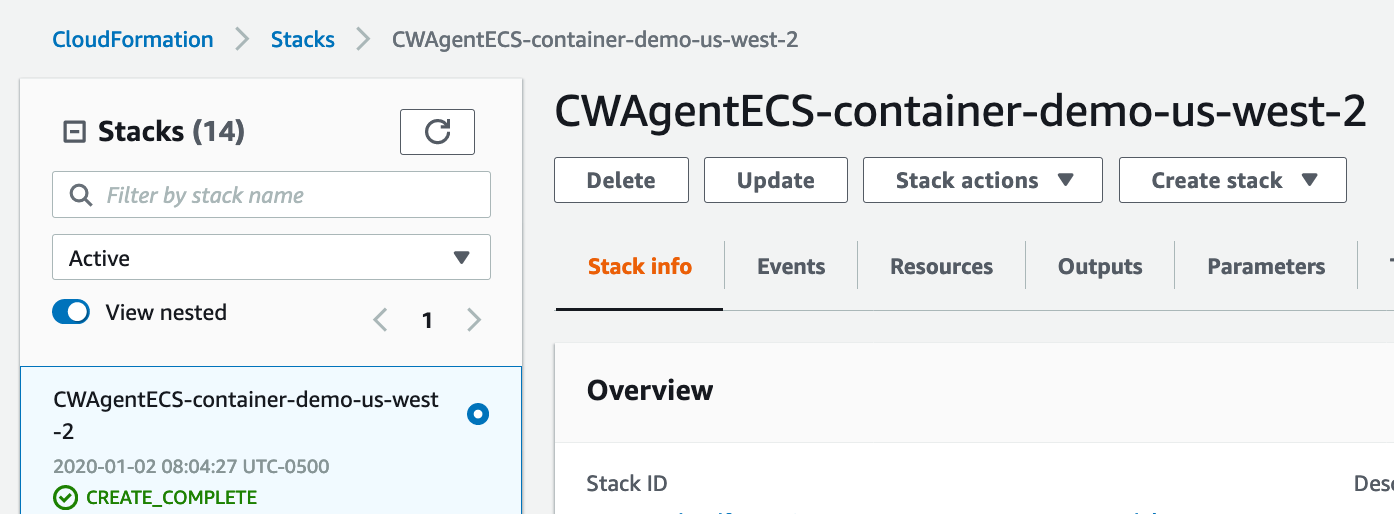Click the Stack ID label
This screenshot has width=1394, height=514.
click(x=627, y=484)
